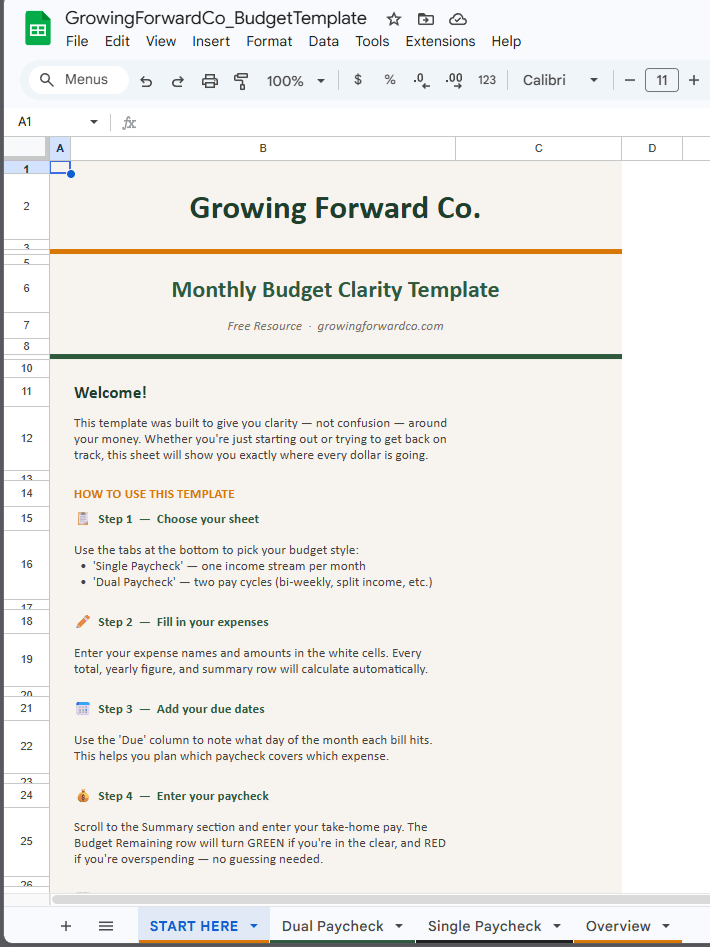Open the Edit menu
The width and height of the screenshot is (710, 947).
coord(117,41)
